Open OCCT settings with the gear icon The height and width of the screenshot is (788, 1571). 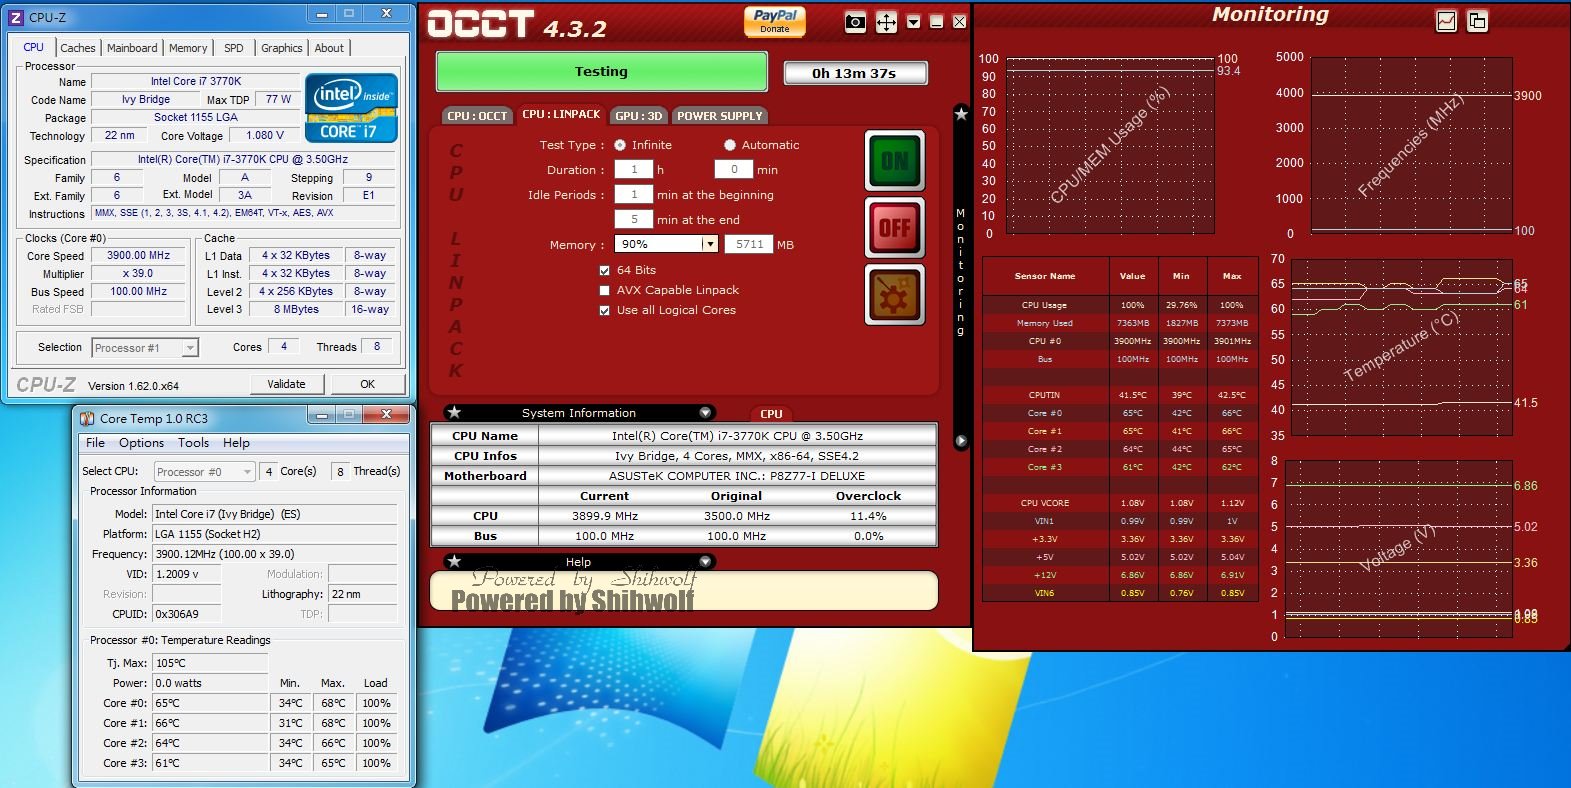894,296
